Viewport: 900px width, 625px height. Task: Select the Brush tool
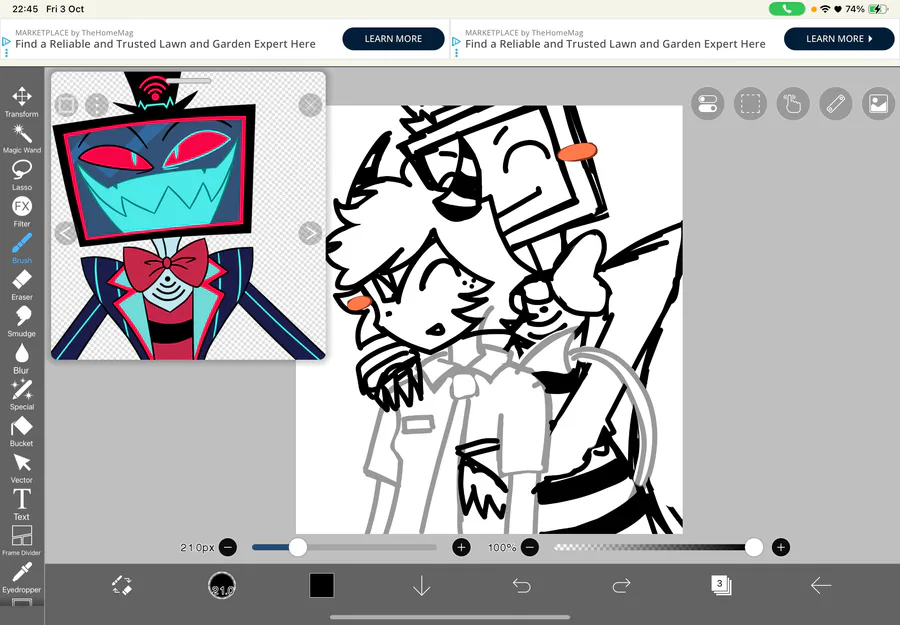point(22,249)
